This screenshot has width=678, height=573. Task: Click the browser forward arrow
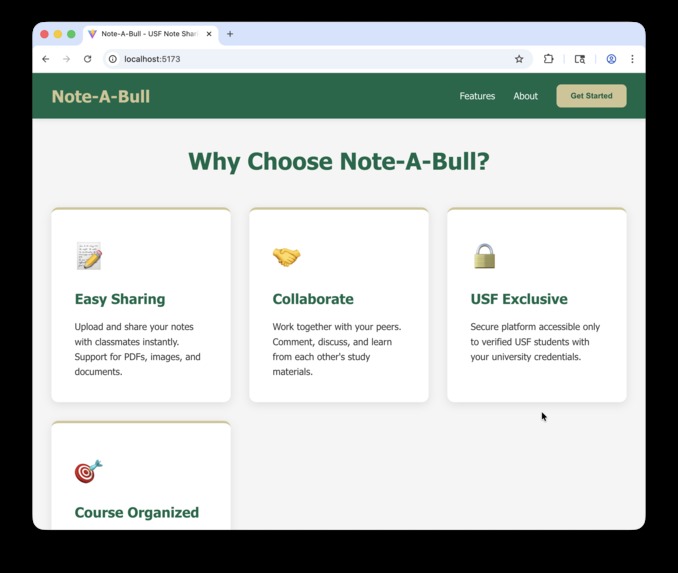click(66, 59)
